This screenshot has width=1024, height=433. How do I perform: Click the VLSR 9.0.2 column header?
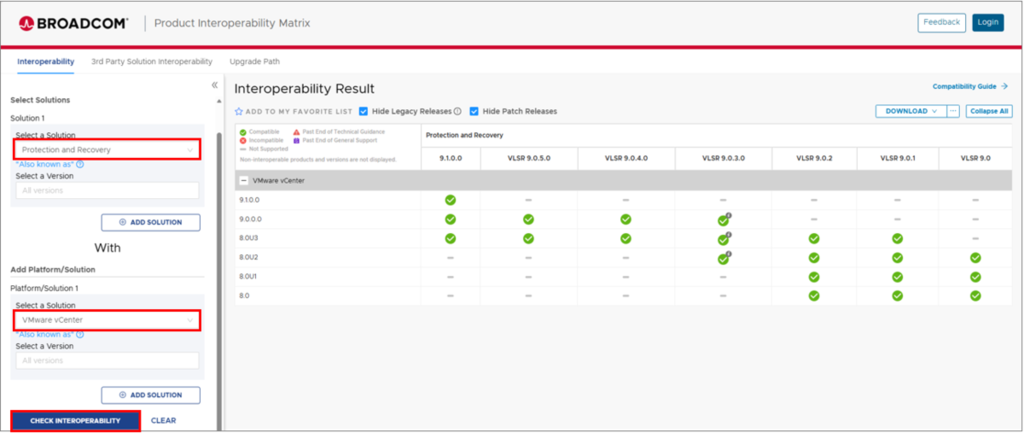(814, 158)
